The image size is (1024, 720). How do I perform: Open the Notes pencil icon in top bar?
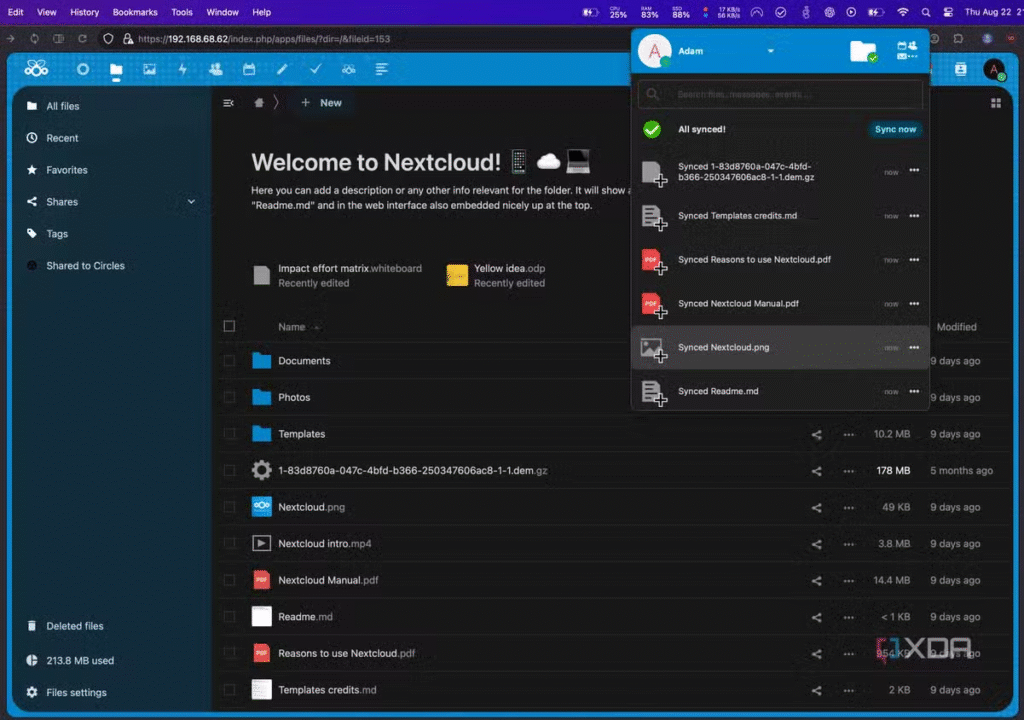click(x=282, y=69)
